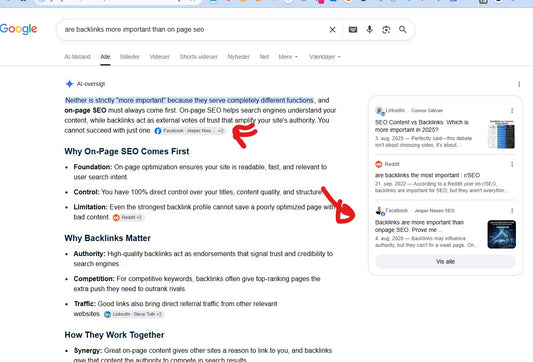Go to the Google home logo
The image size is (533, 362).
(18, 29)
